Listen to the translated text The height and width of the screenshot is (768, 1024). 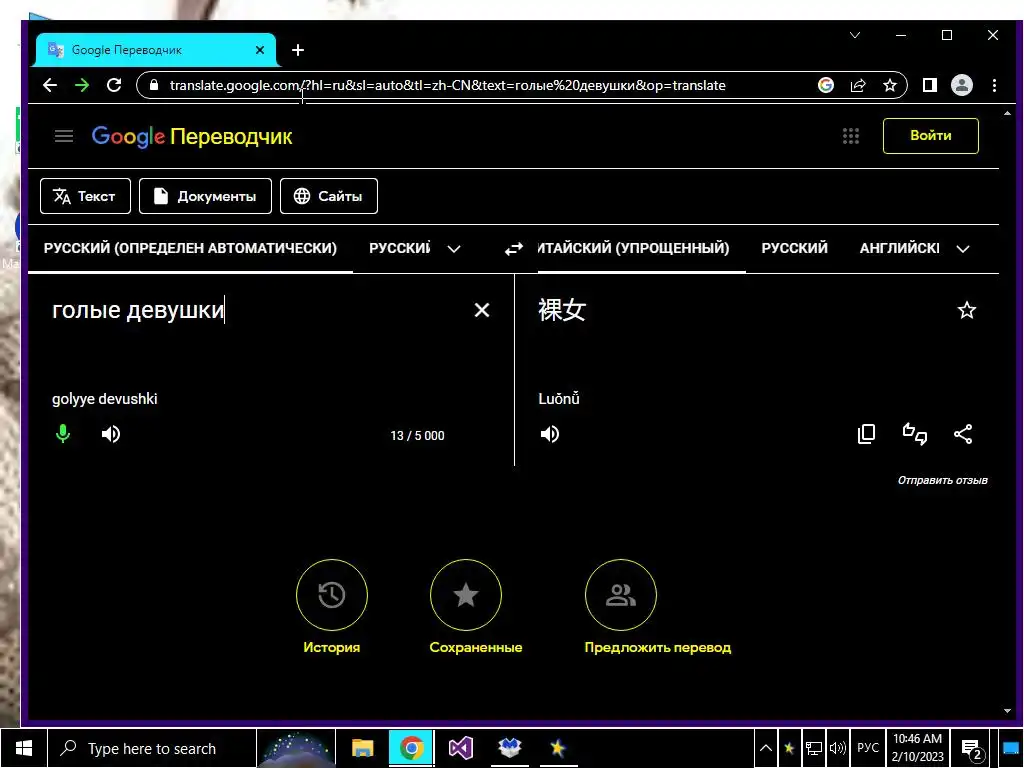click(550, 434)
